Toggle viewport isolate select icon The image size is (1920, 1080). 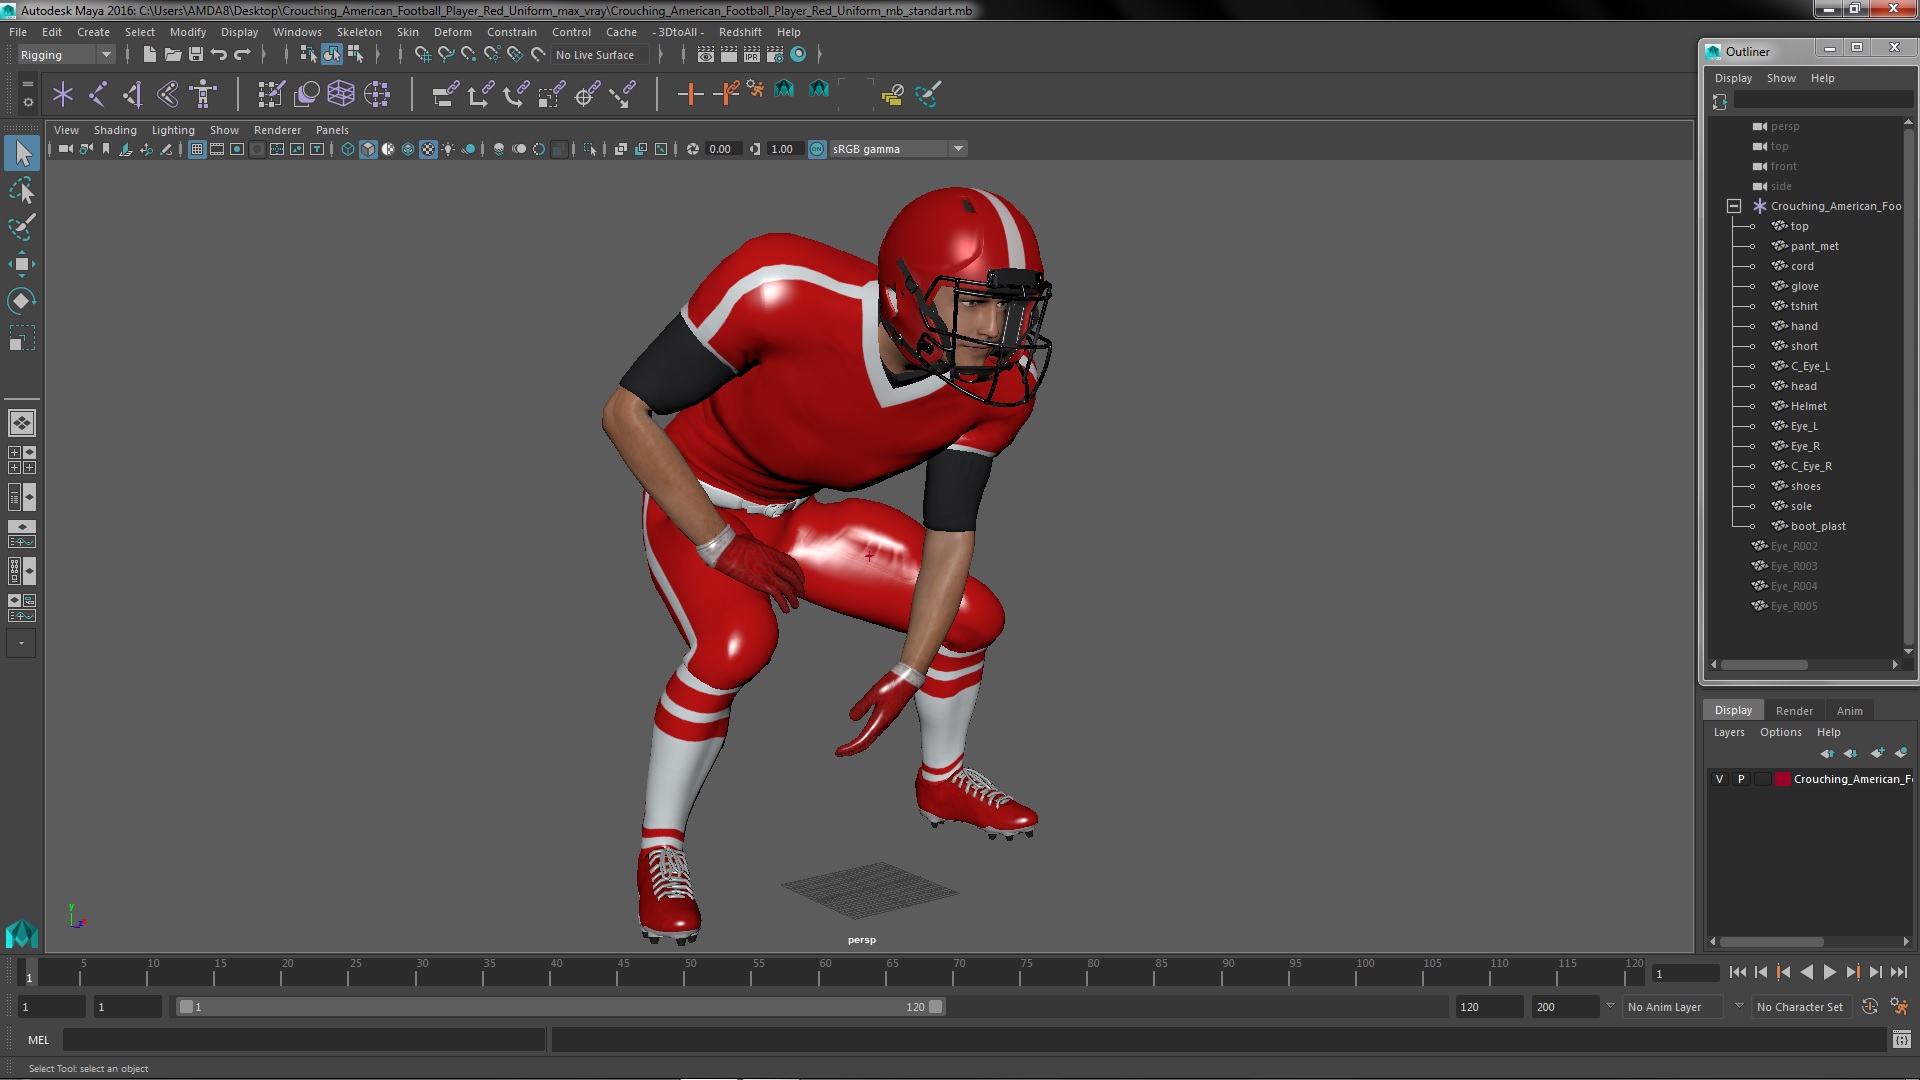[590, 149]
